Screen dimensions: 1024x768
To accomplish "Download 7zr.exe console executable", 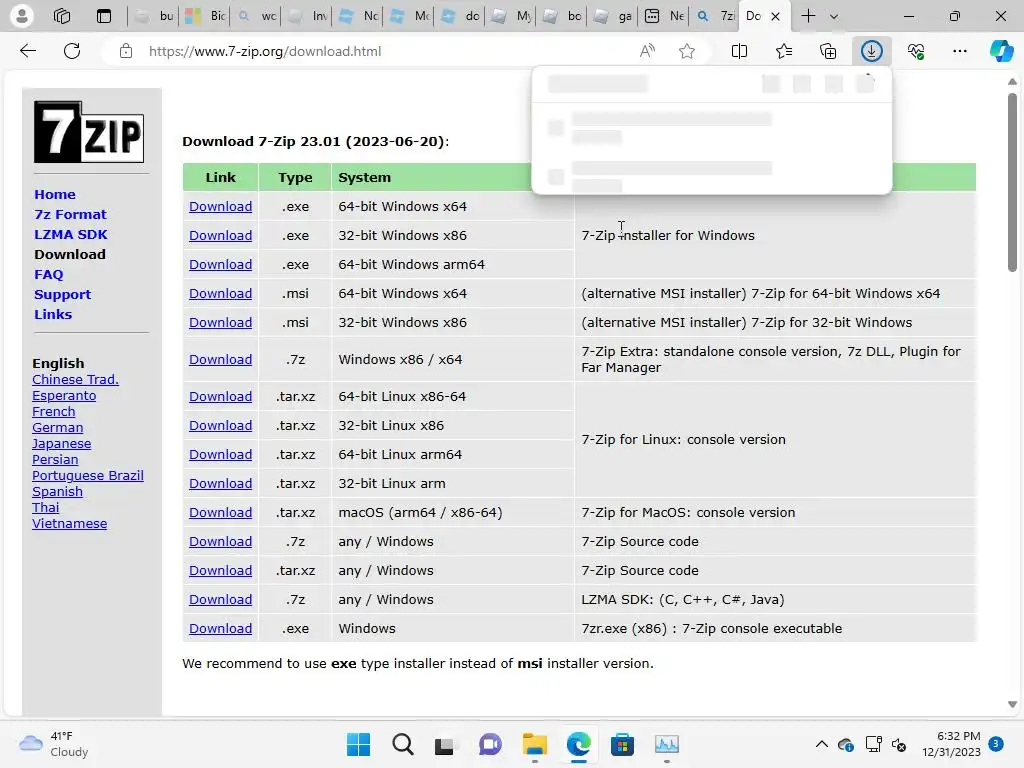I will [220, 628].
